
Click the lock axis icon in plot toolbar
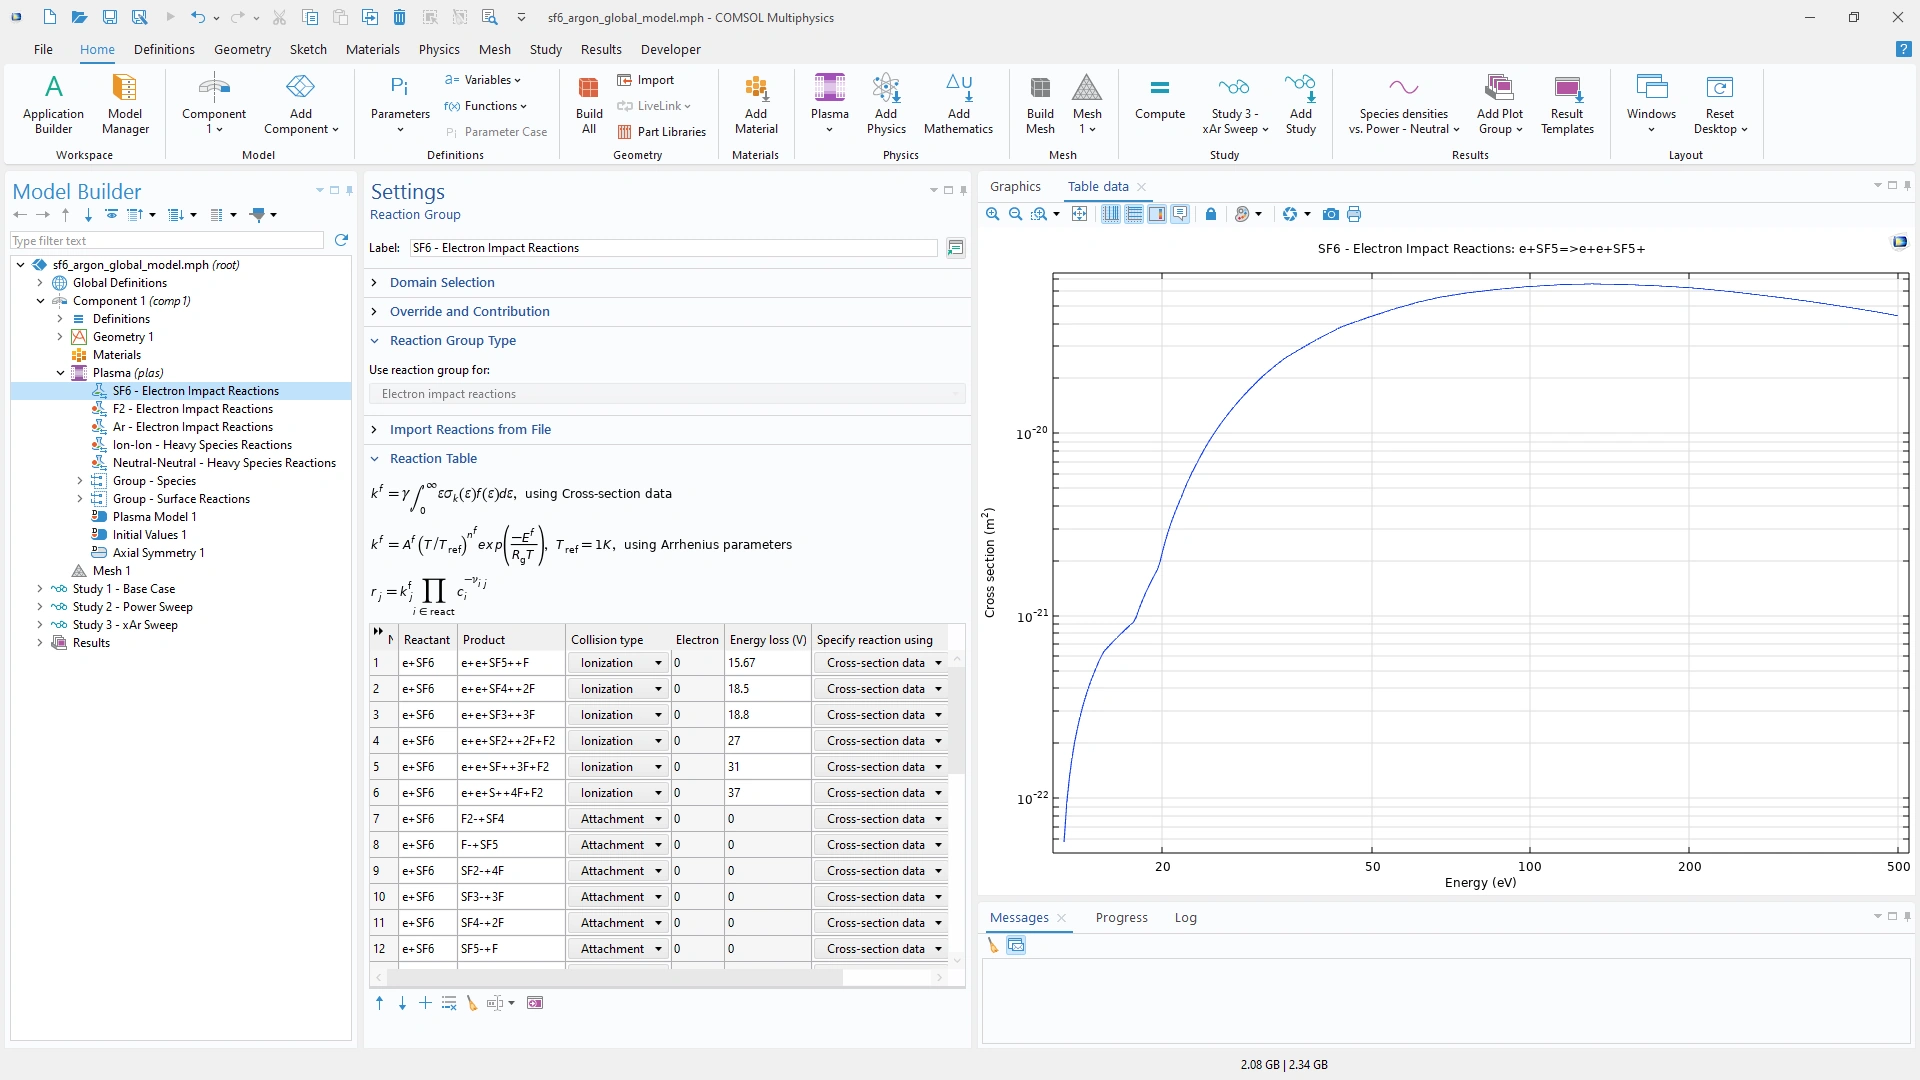[1211, 214]
